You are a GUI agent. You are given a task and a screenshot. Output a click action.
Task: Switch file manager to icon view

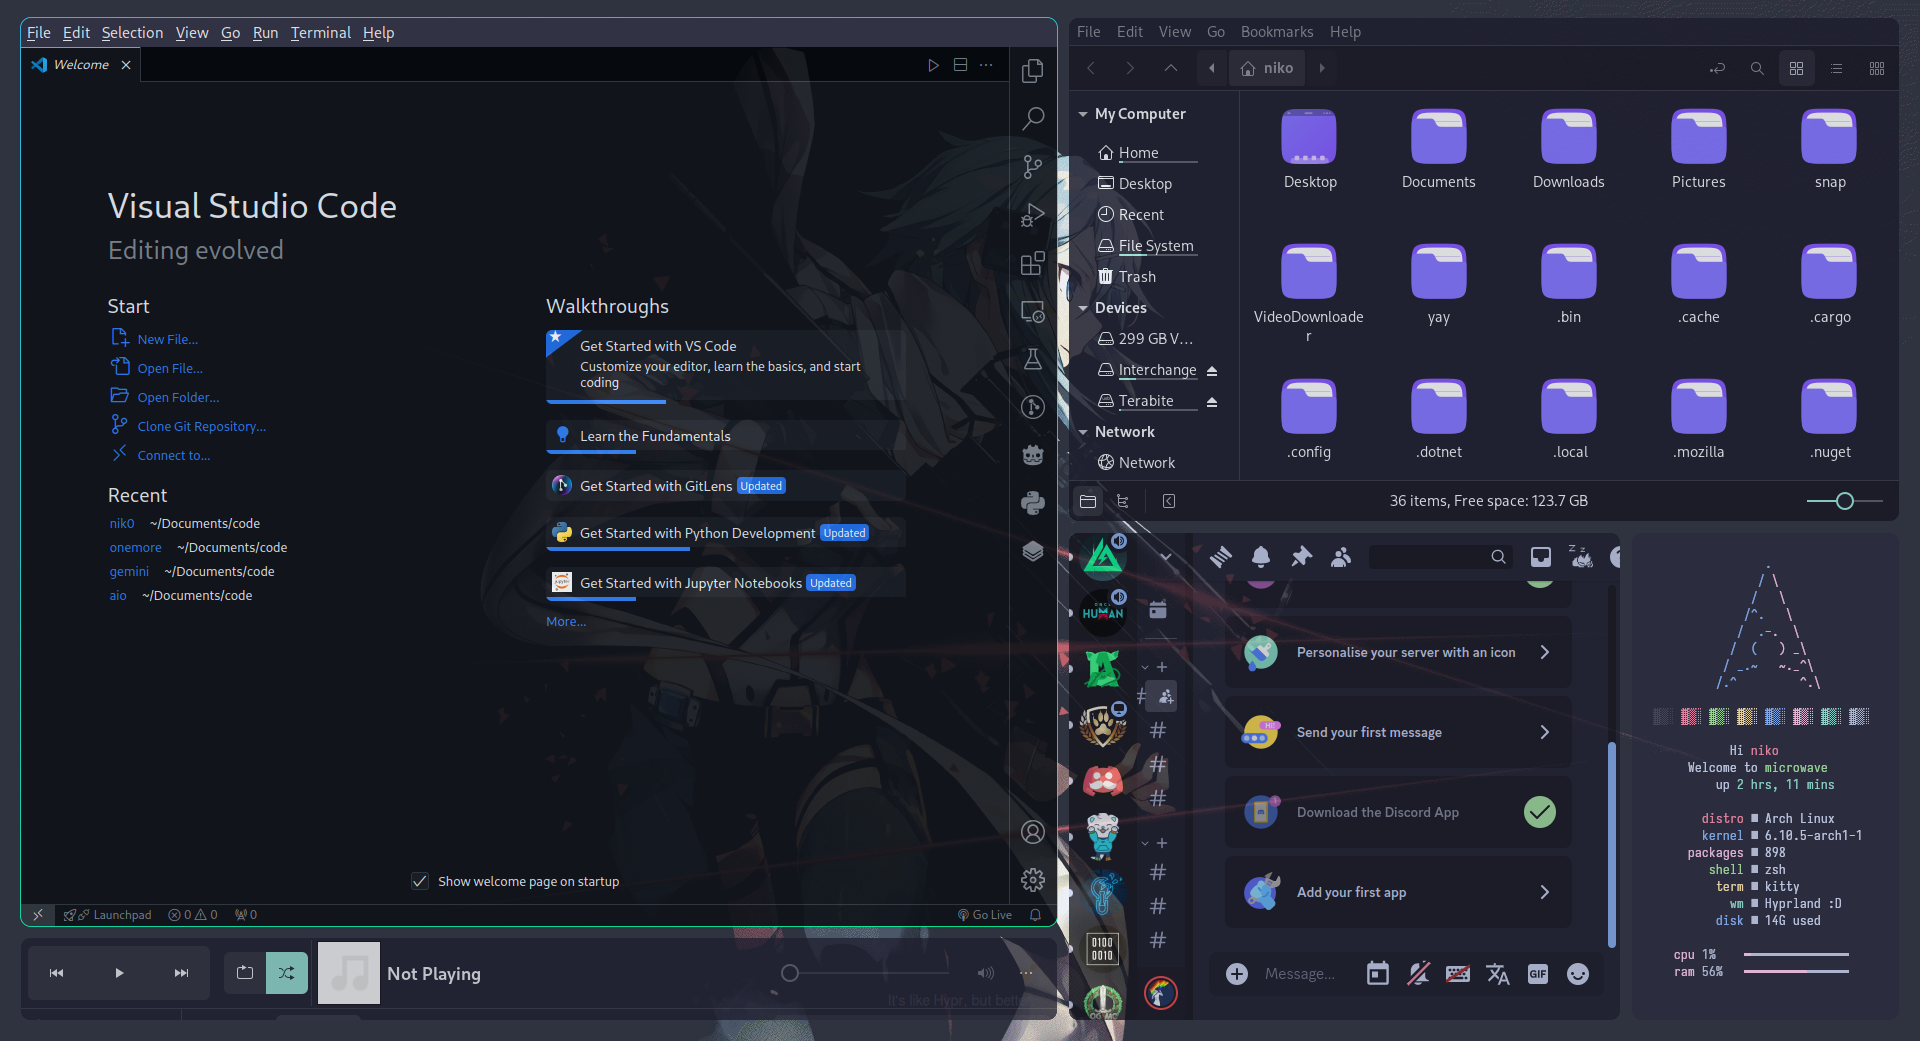click(x=1797, y=68)
